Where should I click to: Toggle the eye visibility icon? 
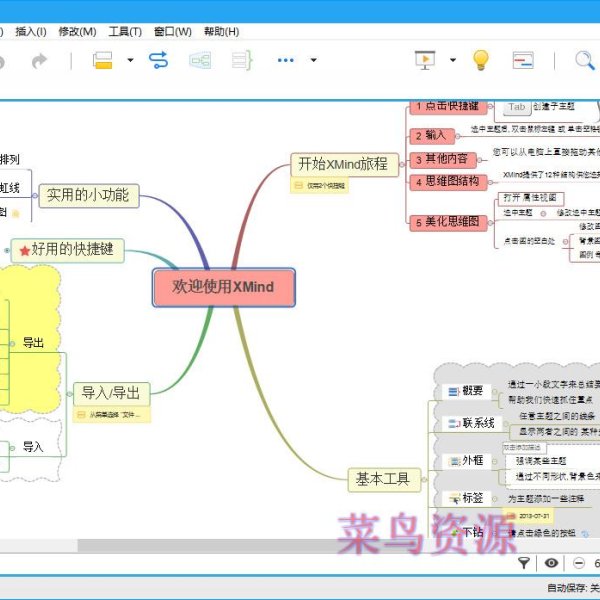pyautogui.click(x=551, y=563)
